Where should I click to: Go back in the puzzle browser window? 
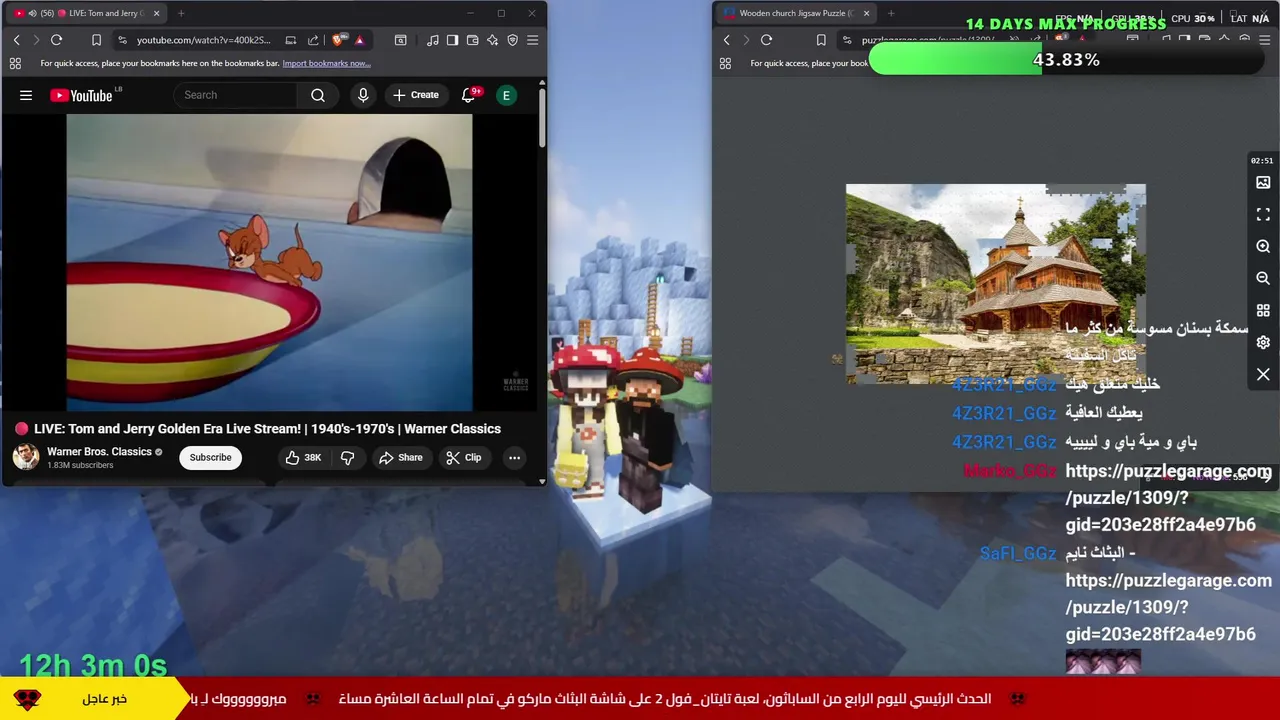coord(726,40)
